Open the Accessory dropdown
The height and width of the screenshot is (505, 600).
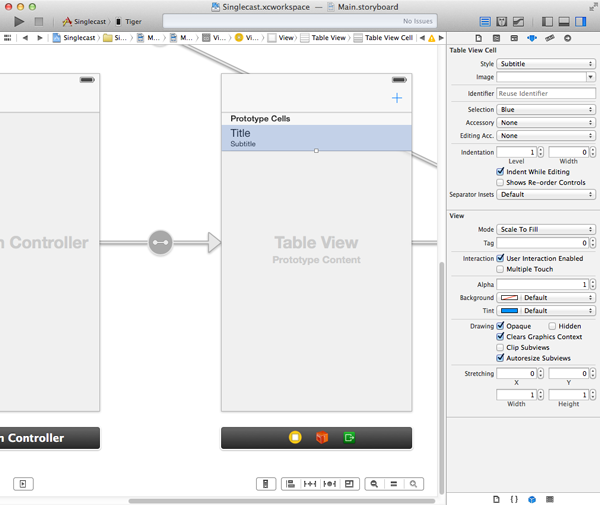coord(546,123)
